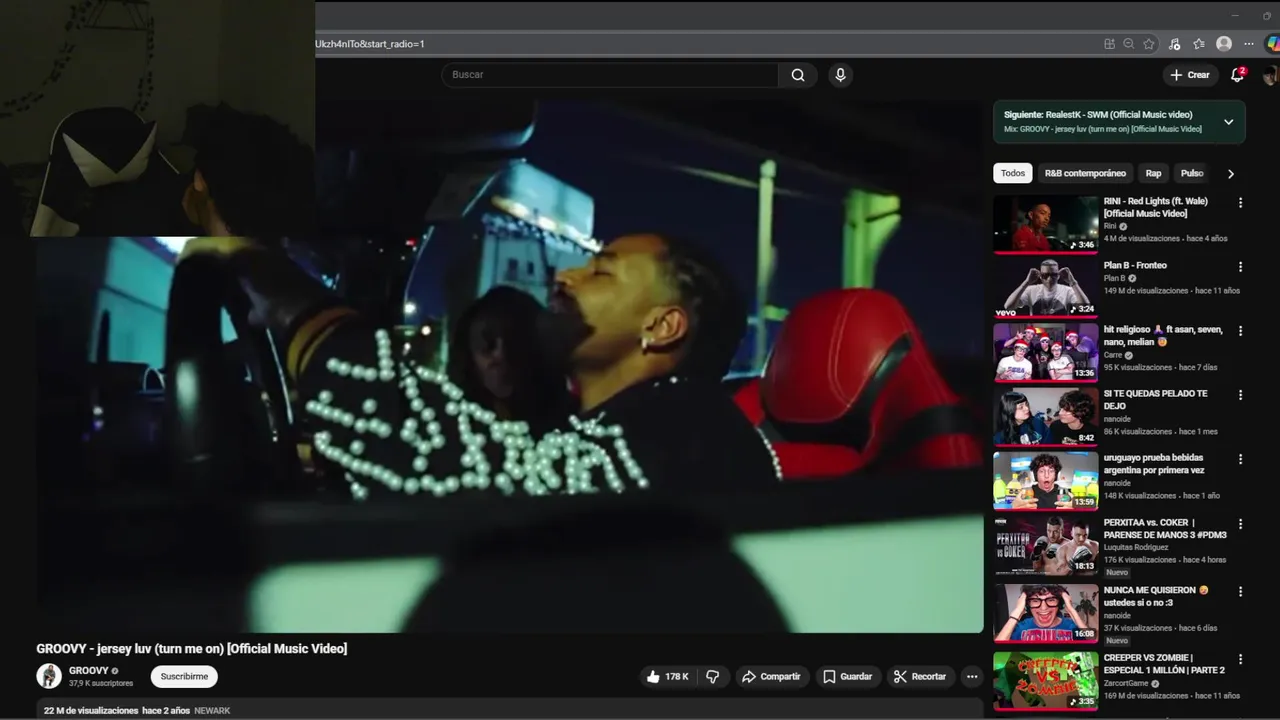
Task: Clip the video with Recortar
Action: [x=920, y=677]
